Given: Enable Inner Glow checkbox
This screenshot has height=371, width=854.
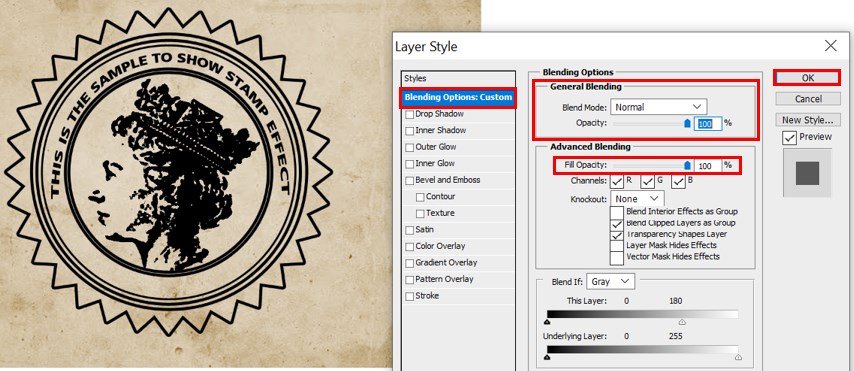Looking at the screenshot, I should coord(410,164).
